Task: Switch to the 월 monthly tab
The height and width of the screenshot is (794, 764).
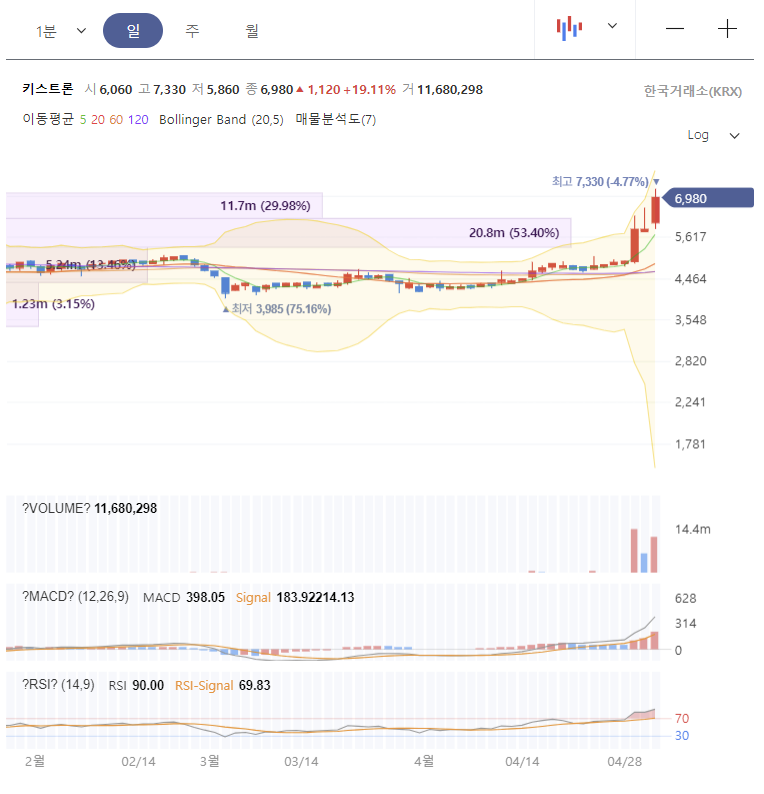Action: [x=252, y=31]
